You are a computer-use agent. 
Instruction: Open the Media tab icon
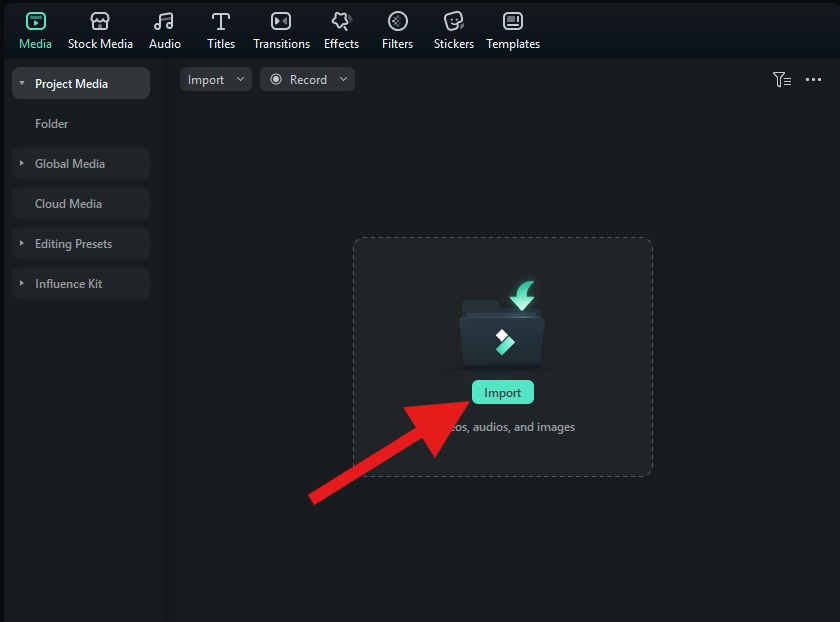coord(35,21)
